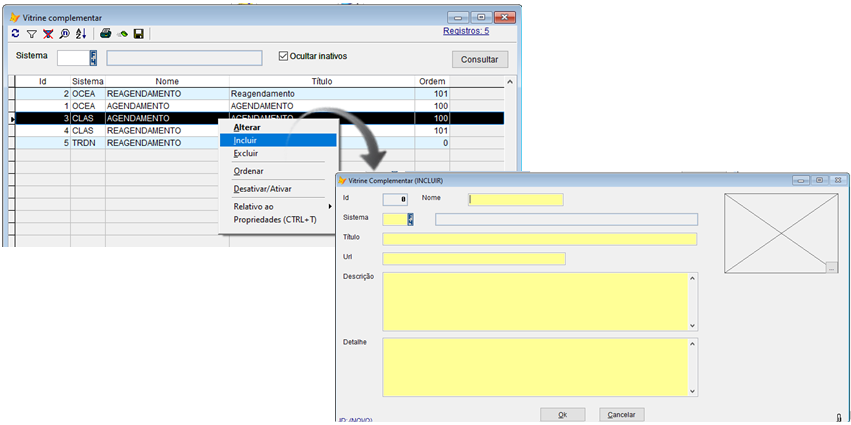This screenshot has width=851, height=425.
Task: Click the refresh icon in the toolbar
Action: click(15, 33)
